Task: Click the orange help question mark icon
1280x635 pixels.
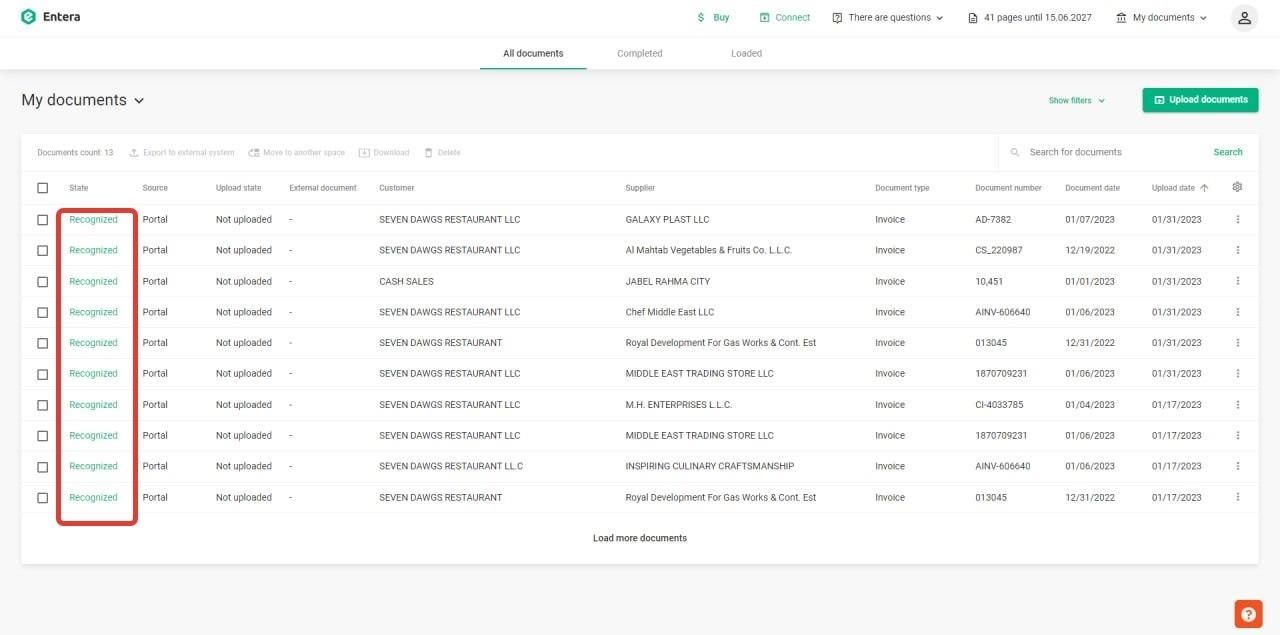Action: point(1248,614)
